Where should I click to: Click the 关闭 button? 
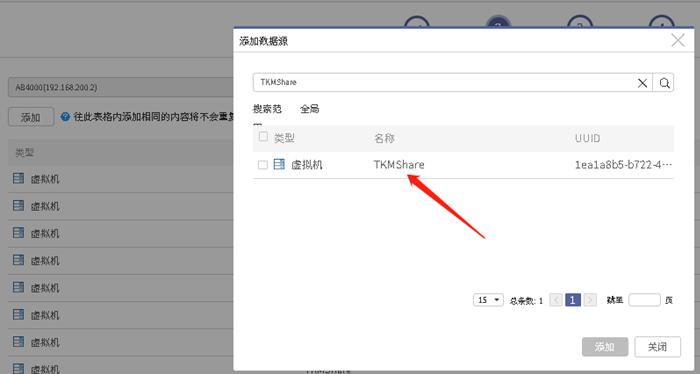tap(658, 347)
